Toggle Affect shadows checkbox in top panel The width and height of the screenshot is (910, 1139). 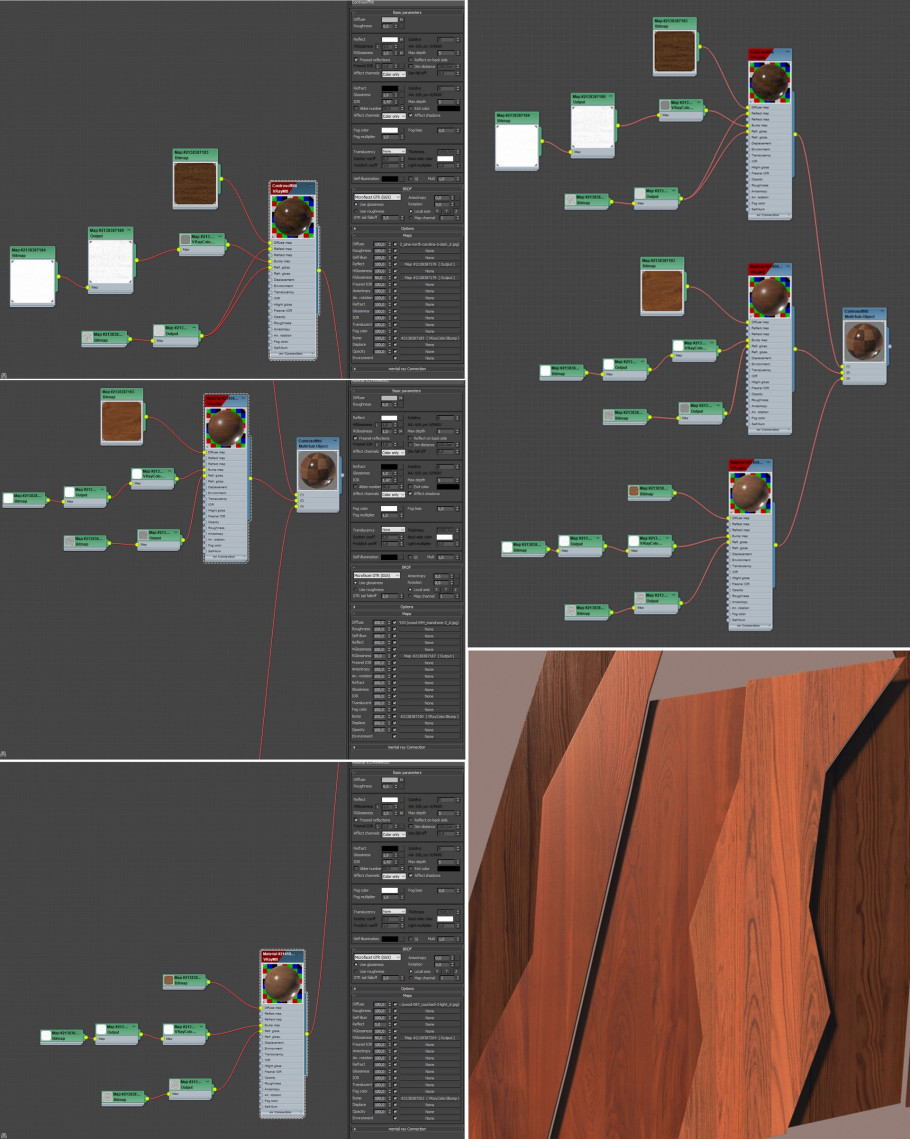pos(411,115)
